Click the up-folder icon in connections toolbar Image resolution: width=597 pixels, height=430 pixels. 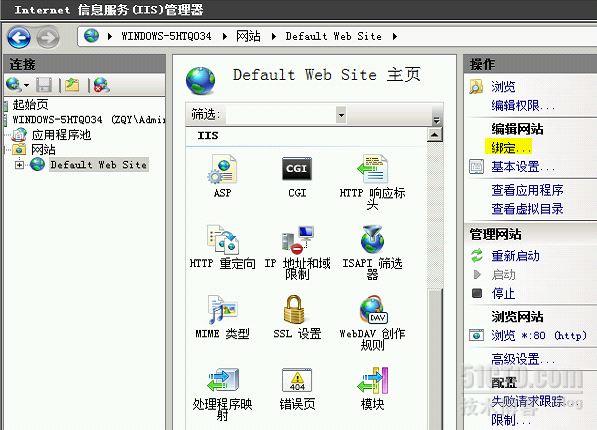click(72, 85)
